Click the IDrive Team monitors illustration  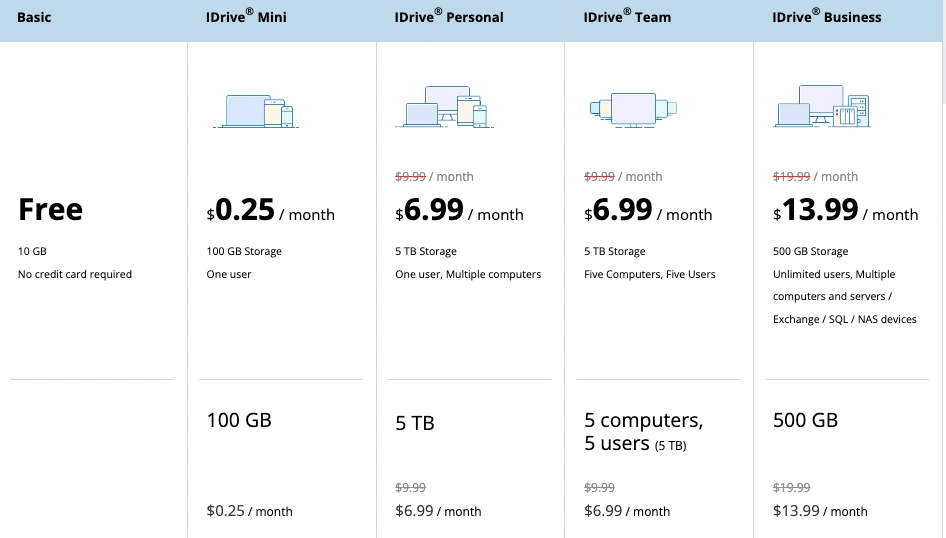tap(634, 107)
